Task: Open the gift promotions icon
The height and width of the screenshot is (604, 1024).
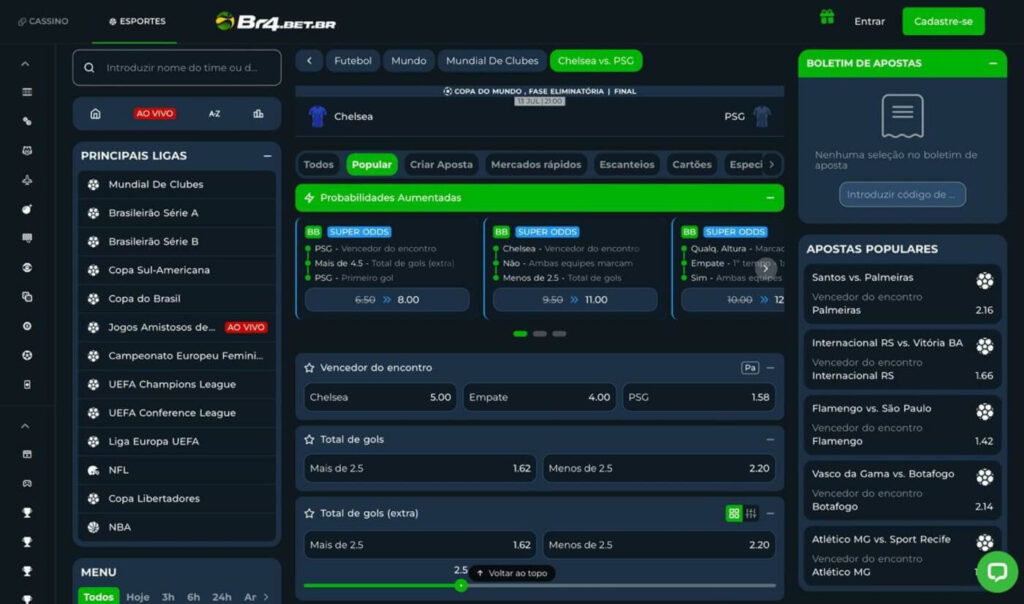Action: 827,18
